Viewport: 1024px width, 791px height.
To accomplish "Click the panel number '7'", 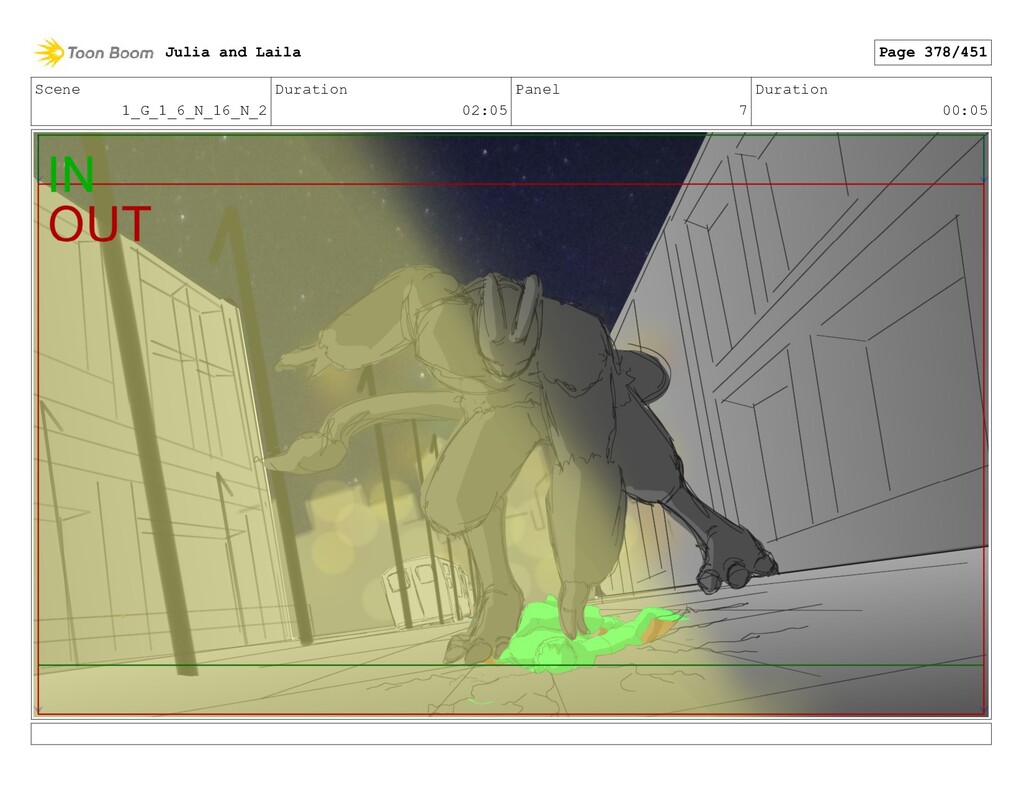I will pyautogui.click(x=743, y=110).
